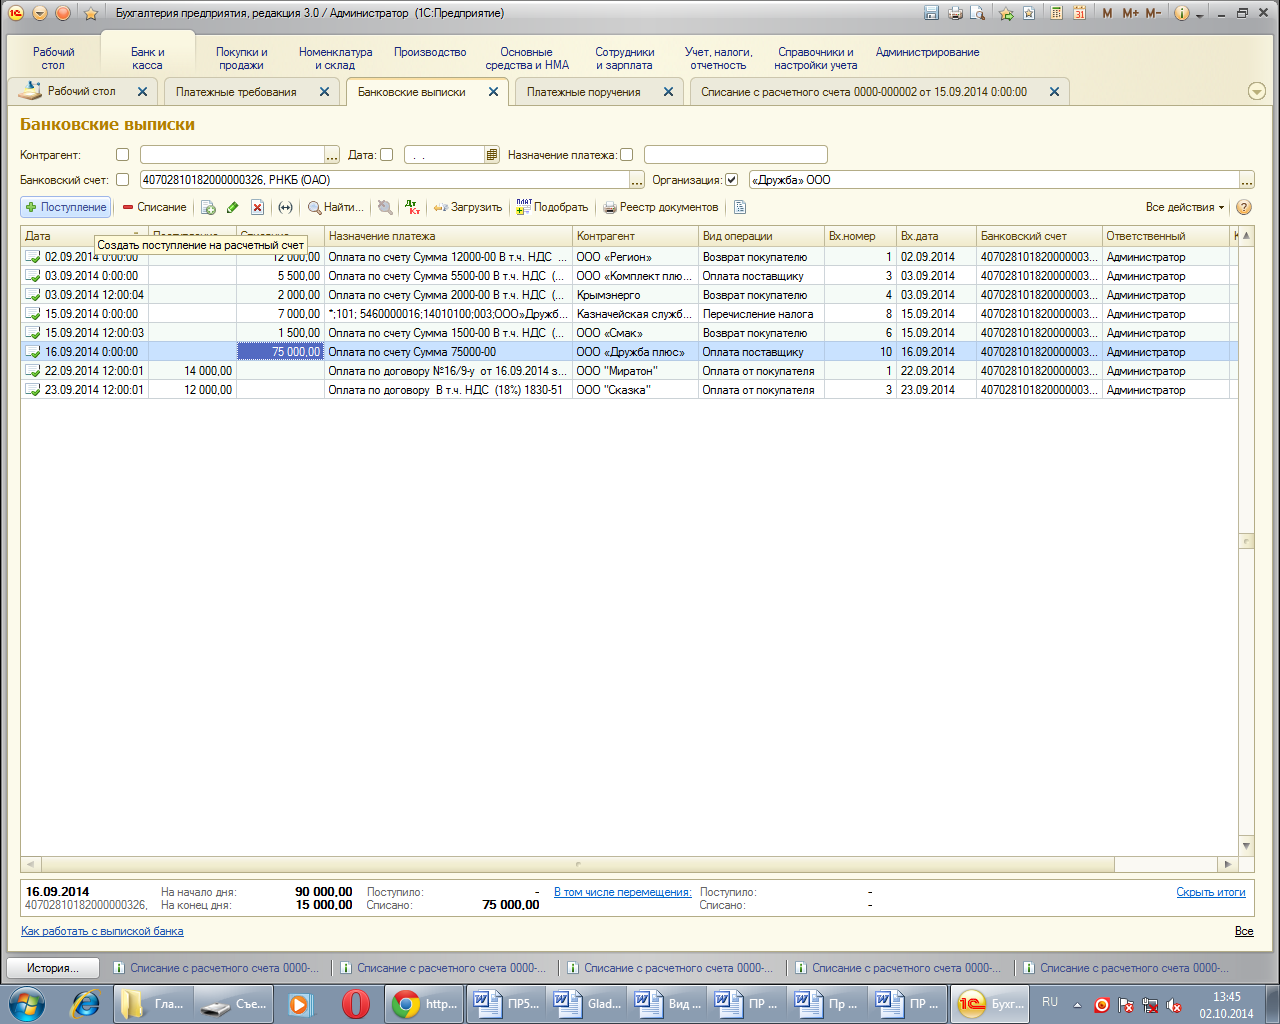Click the Поступление button
This screenshot has width=1280, height=1024.
point(66,207)
